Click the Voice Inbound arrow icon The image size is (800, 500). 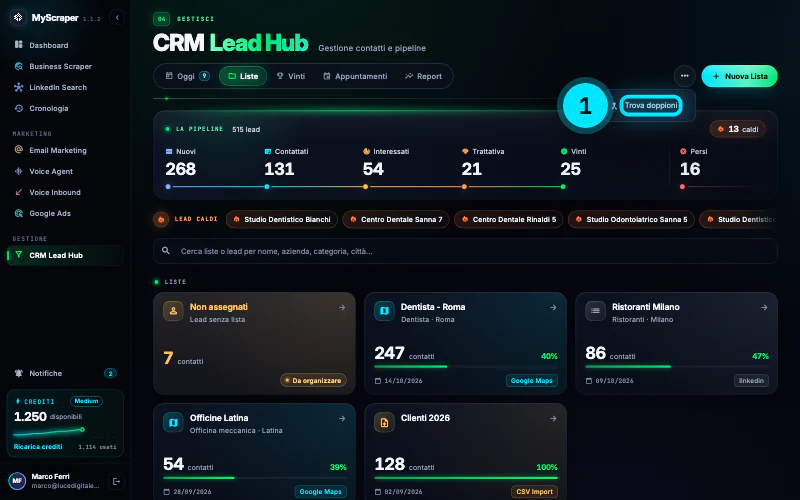pos(19,192)
